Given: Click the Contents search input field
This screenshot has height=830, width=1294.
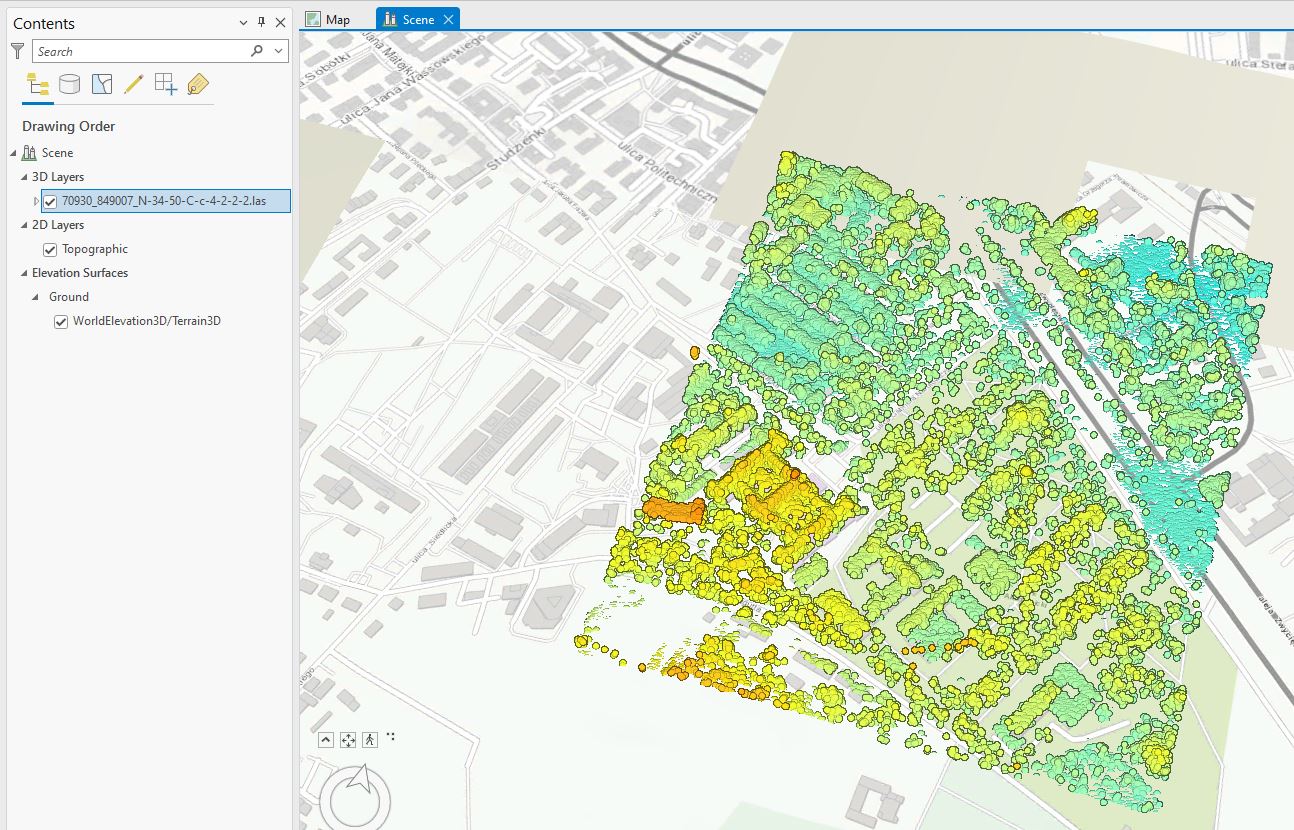Looking at the screenshot, I should click(140, 51).
